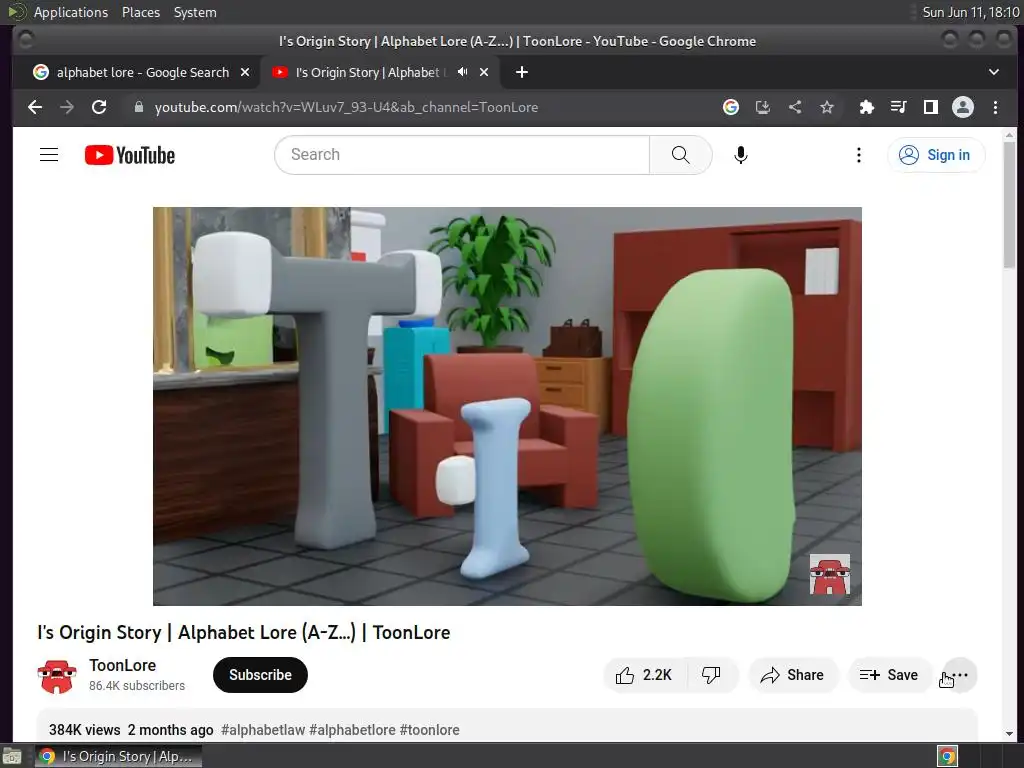This screenshot has height=768, width=1024.
Task: Go to YouTube home via the logo
Action: click(x=130, y=155)
